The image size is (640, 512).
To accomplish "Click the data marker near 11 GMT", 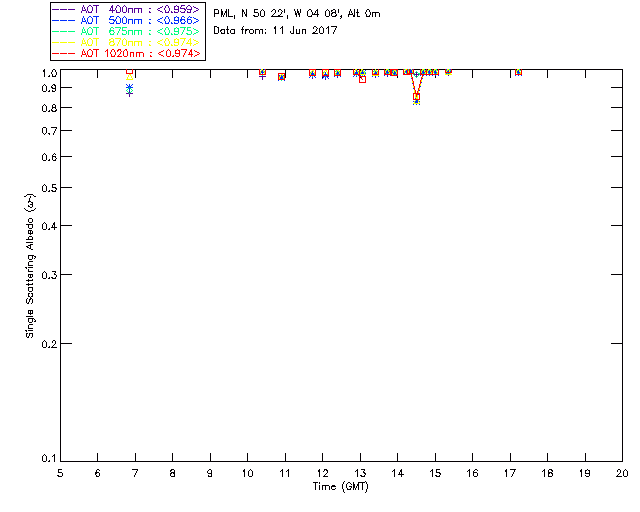I will [x=282, y=77].
